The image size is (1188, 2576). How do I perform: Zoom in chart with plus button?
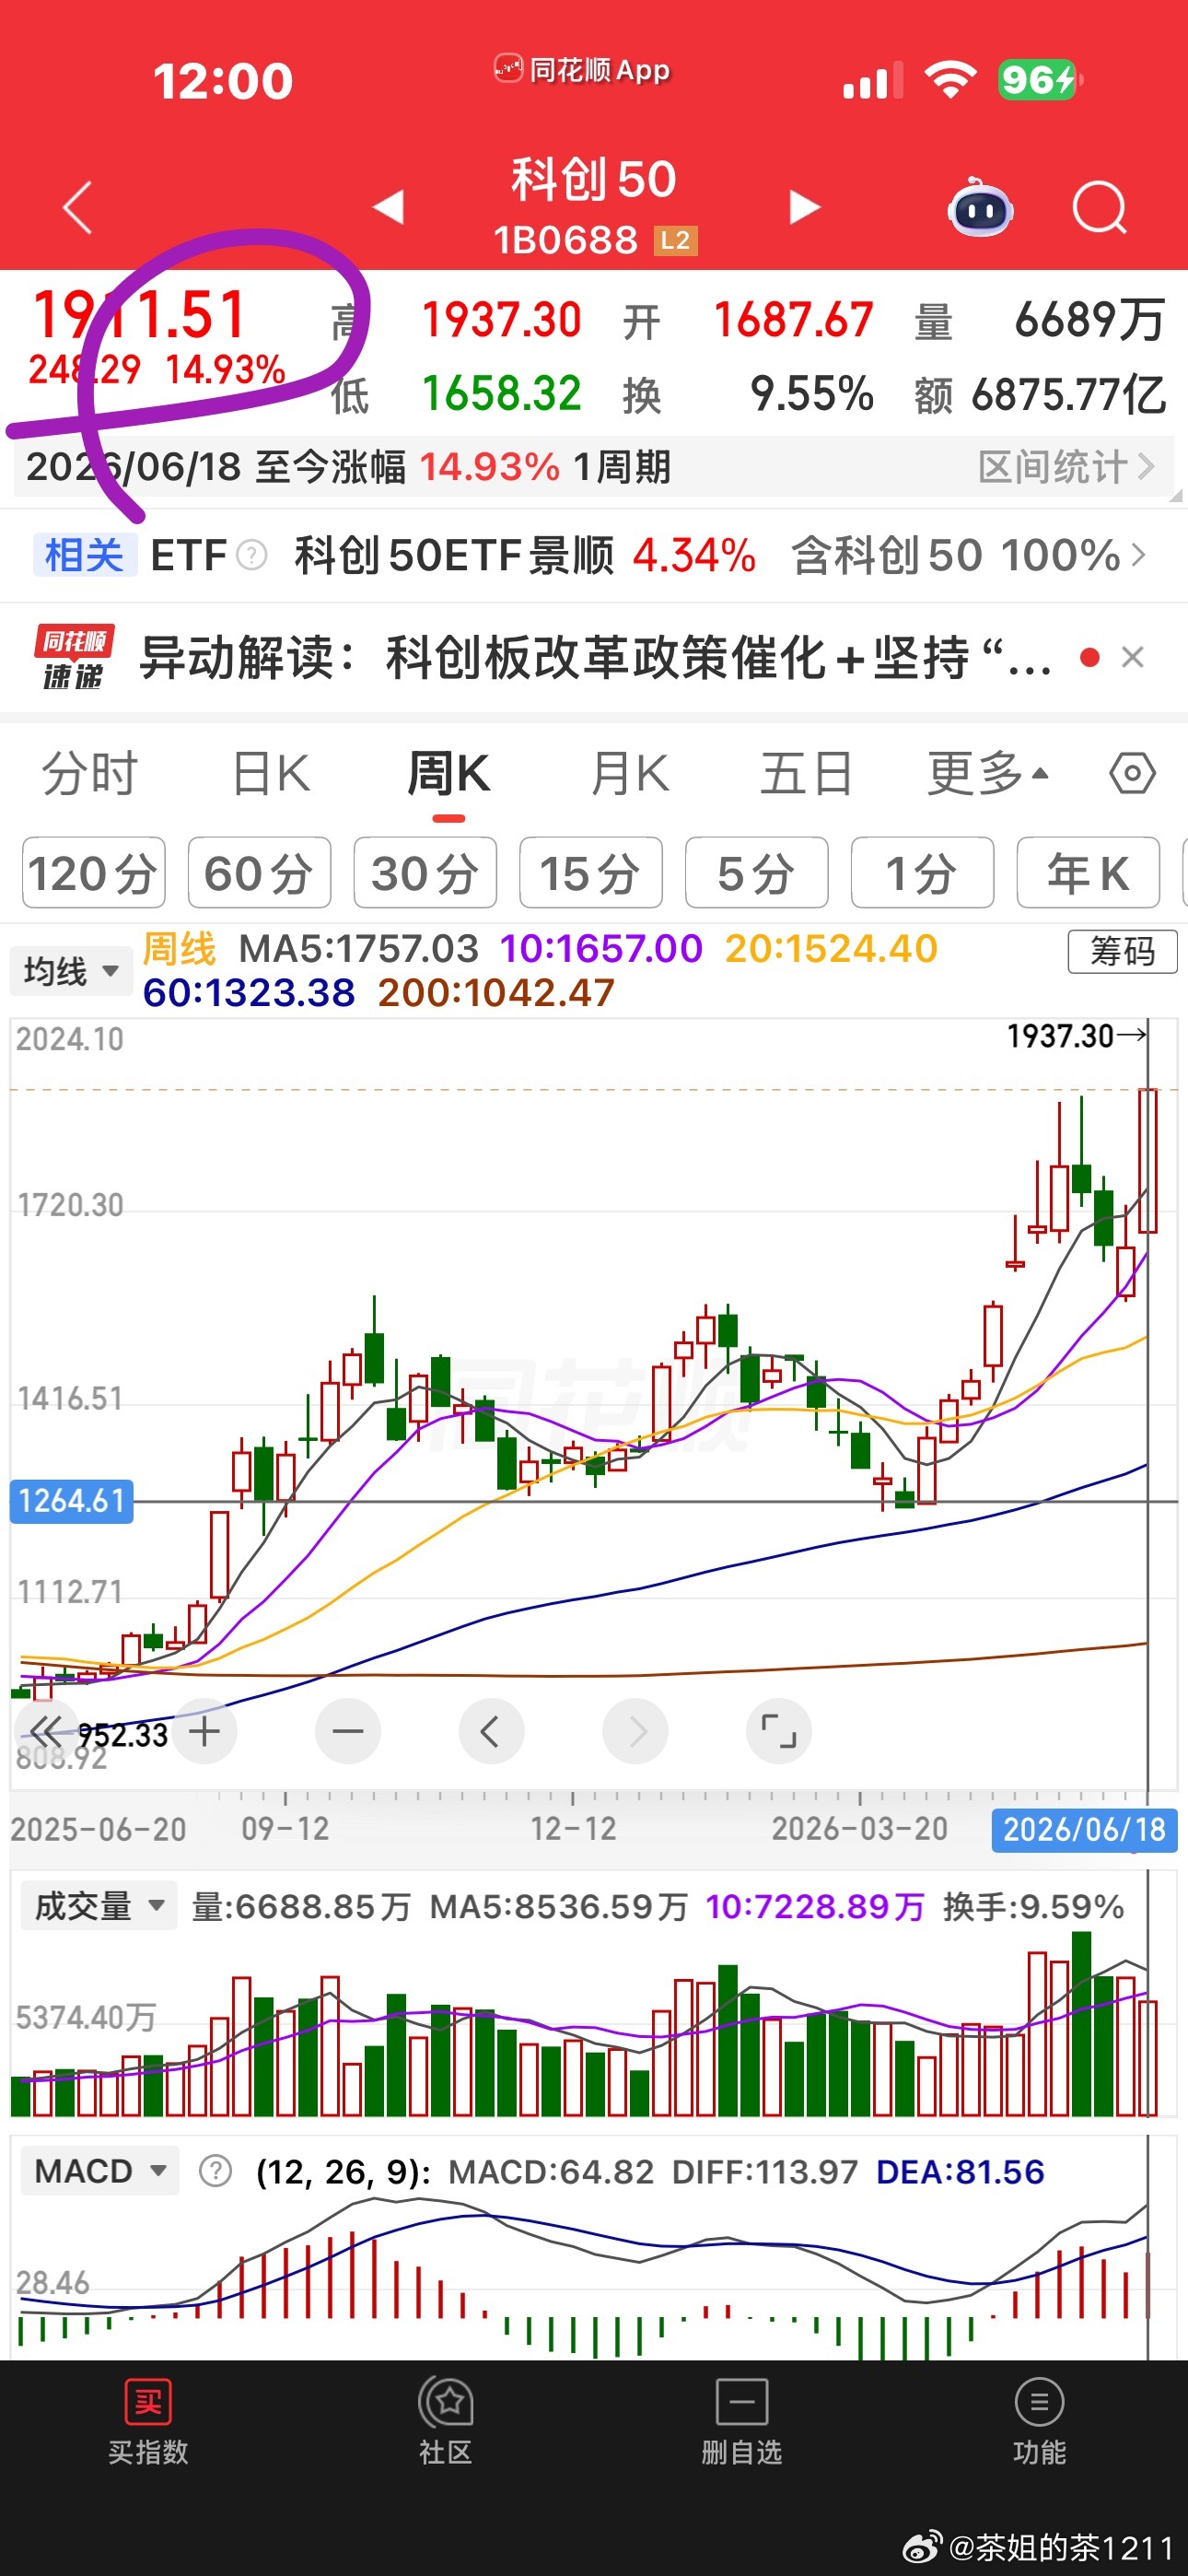[204, 1730]
